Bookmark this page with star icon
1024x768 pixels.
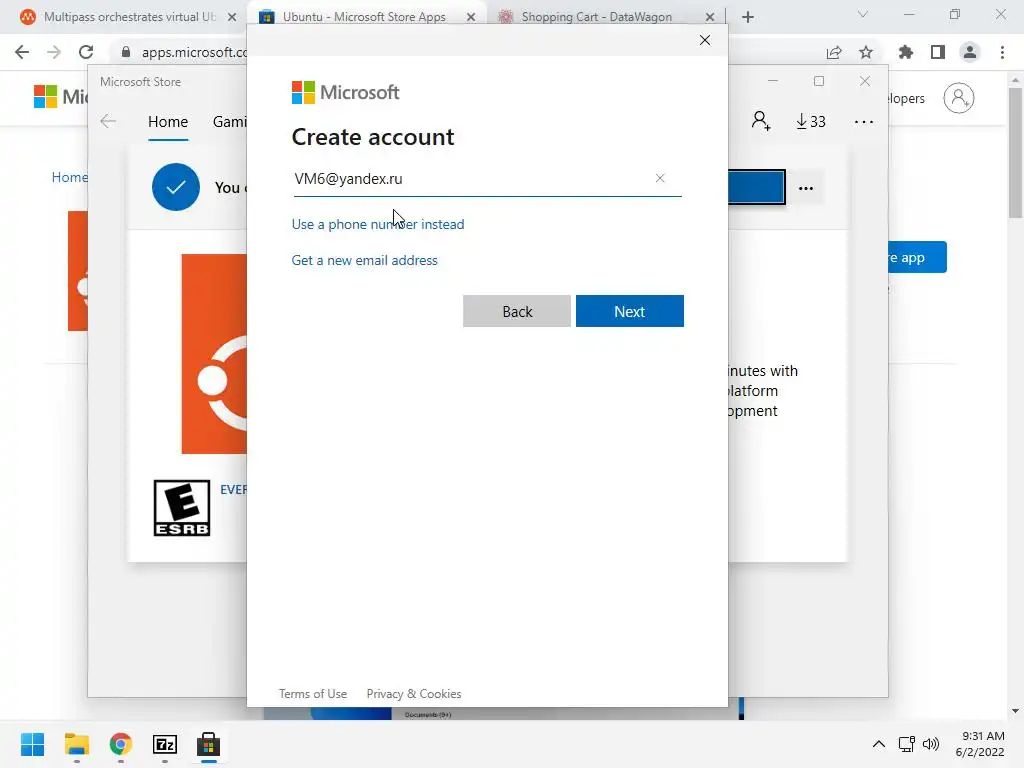point(866,52)
